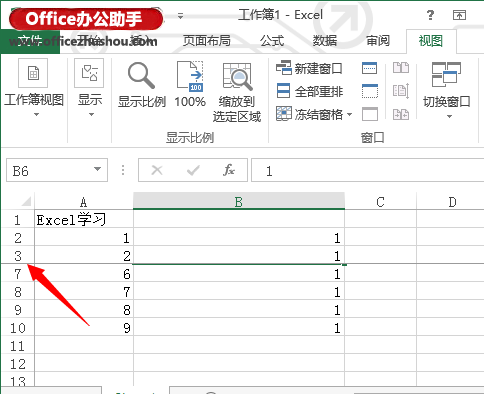Select row 2 header
Image resolution: width=484 pixels, height=394 pixels.
click(18, 238)
